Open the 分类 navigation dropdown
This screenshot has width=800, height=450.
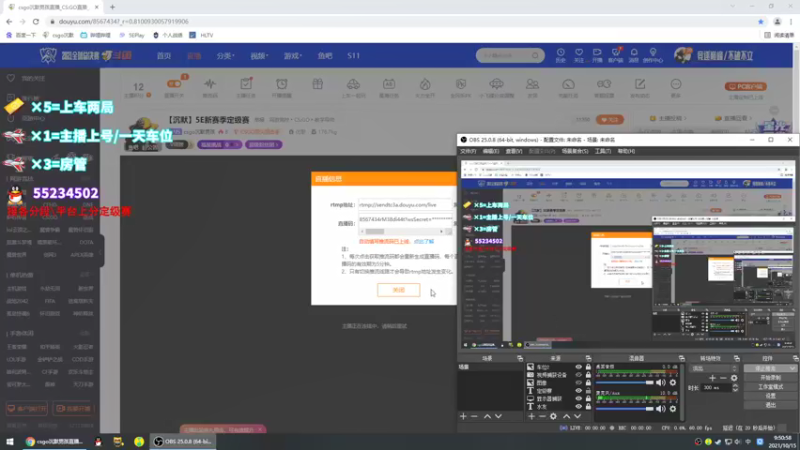click(x=225, y=56)
